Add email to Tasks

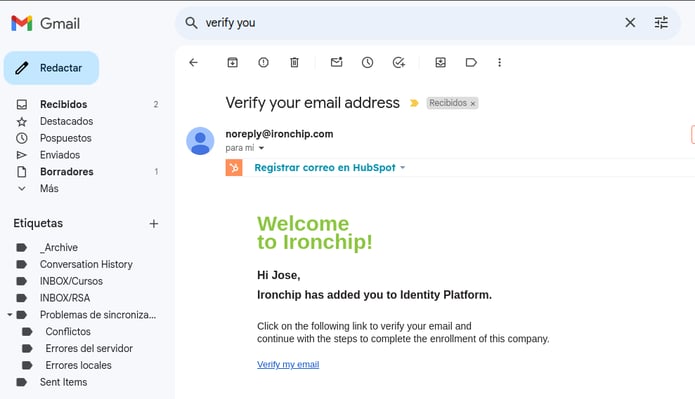pyautogui.click(x=398, y=63)
